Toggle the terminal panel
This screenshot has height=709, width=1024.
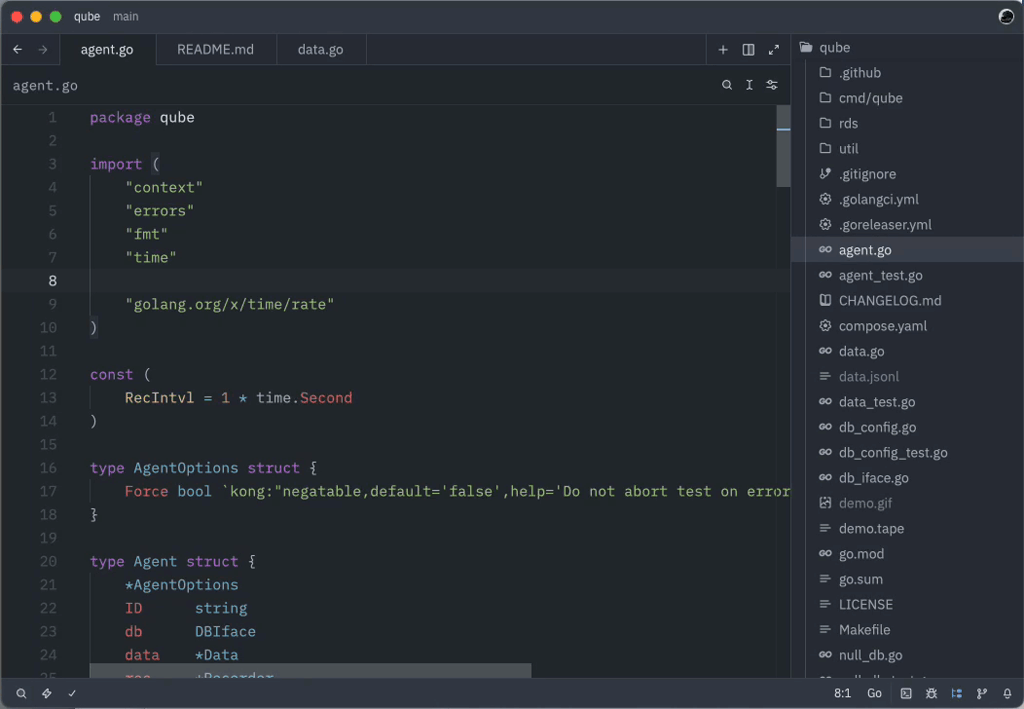(906, 693)
